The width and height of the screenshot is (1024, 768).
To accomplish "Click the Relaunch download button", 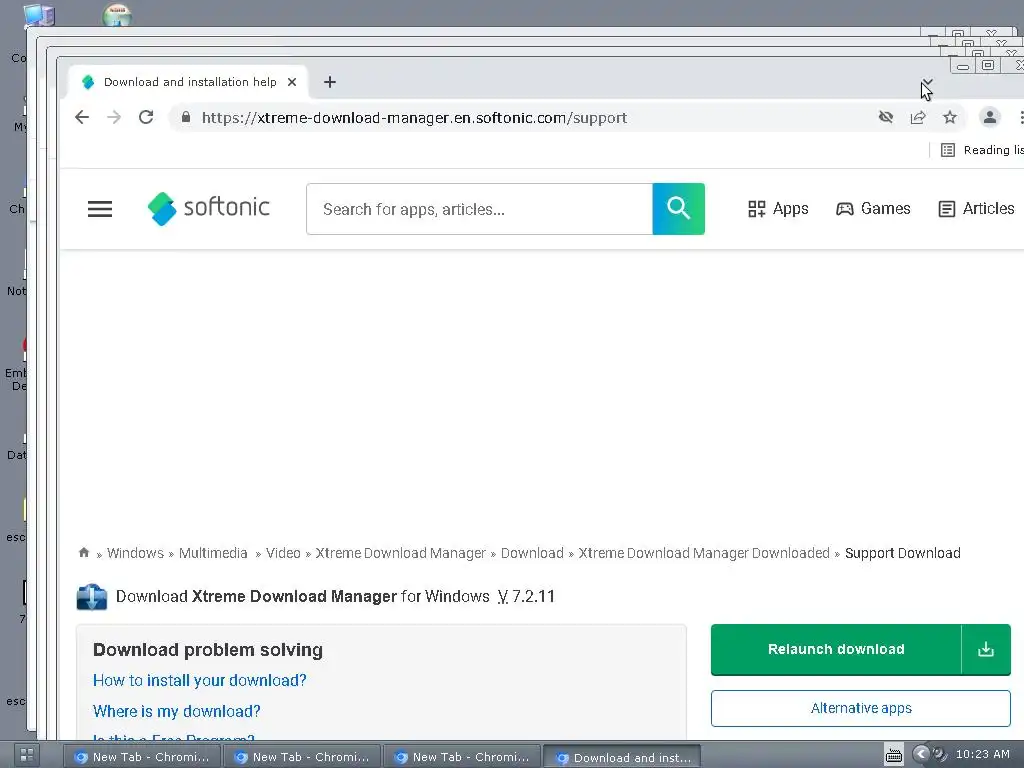I will [x=836, y=649].
